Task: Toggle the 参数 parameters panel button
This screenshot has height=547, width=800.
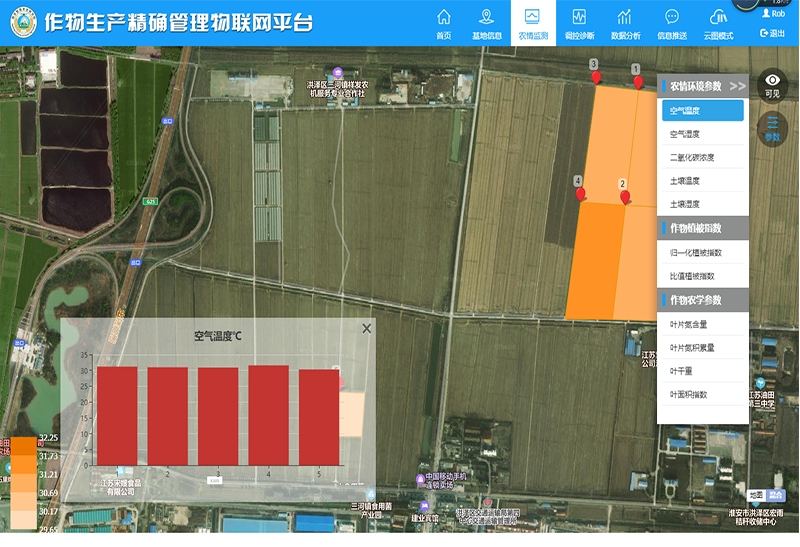Action: coord(772,130)
